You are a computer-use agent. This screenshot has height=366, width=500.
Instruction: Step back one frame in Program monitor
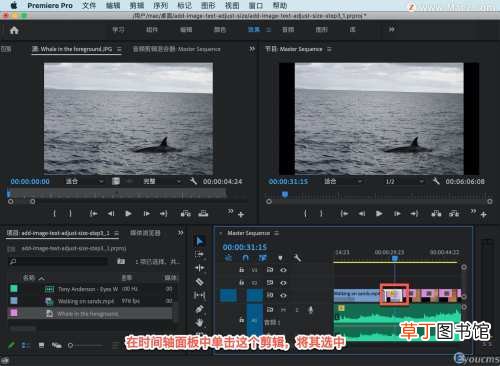coord(362,213)
